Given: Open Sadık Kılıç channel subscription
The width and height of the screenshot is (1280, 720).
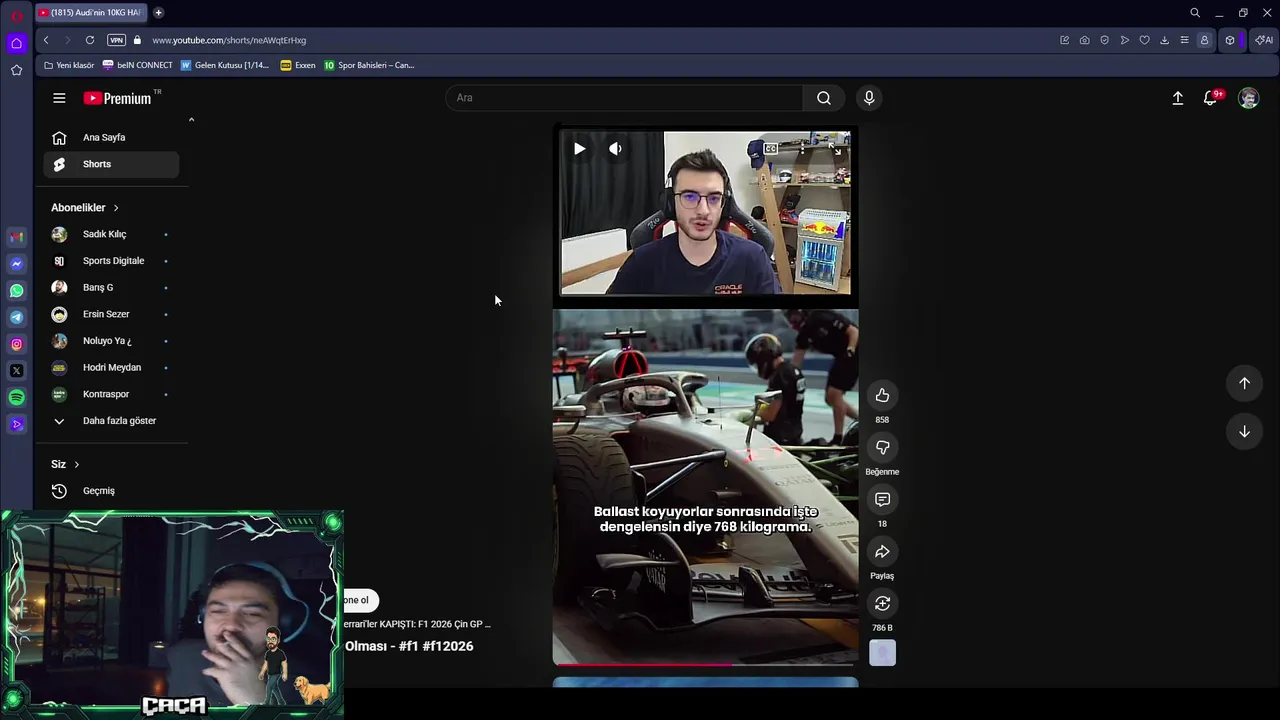Looking at the screenshot, I should click(111, 234).
